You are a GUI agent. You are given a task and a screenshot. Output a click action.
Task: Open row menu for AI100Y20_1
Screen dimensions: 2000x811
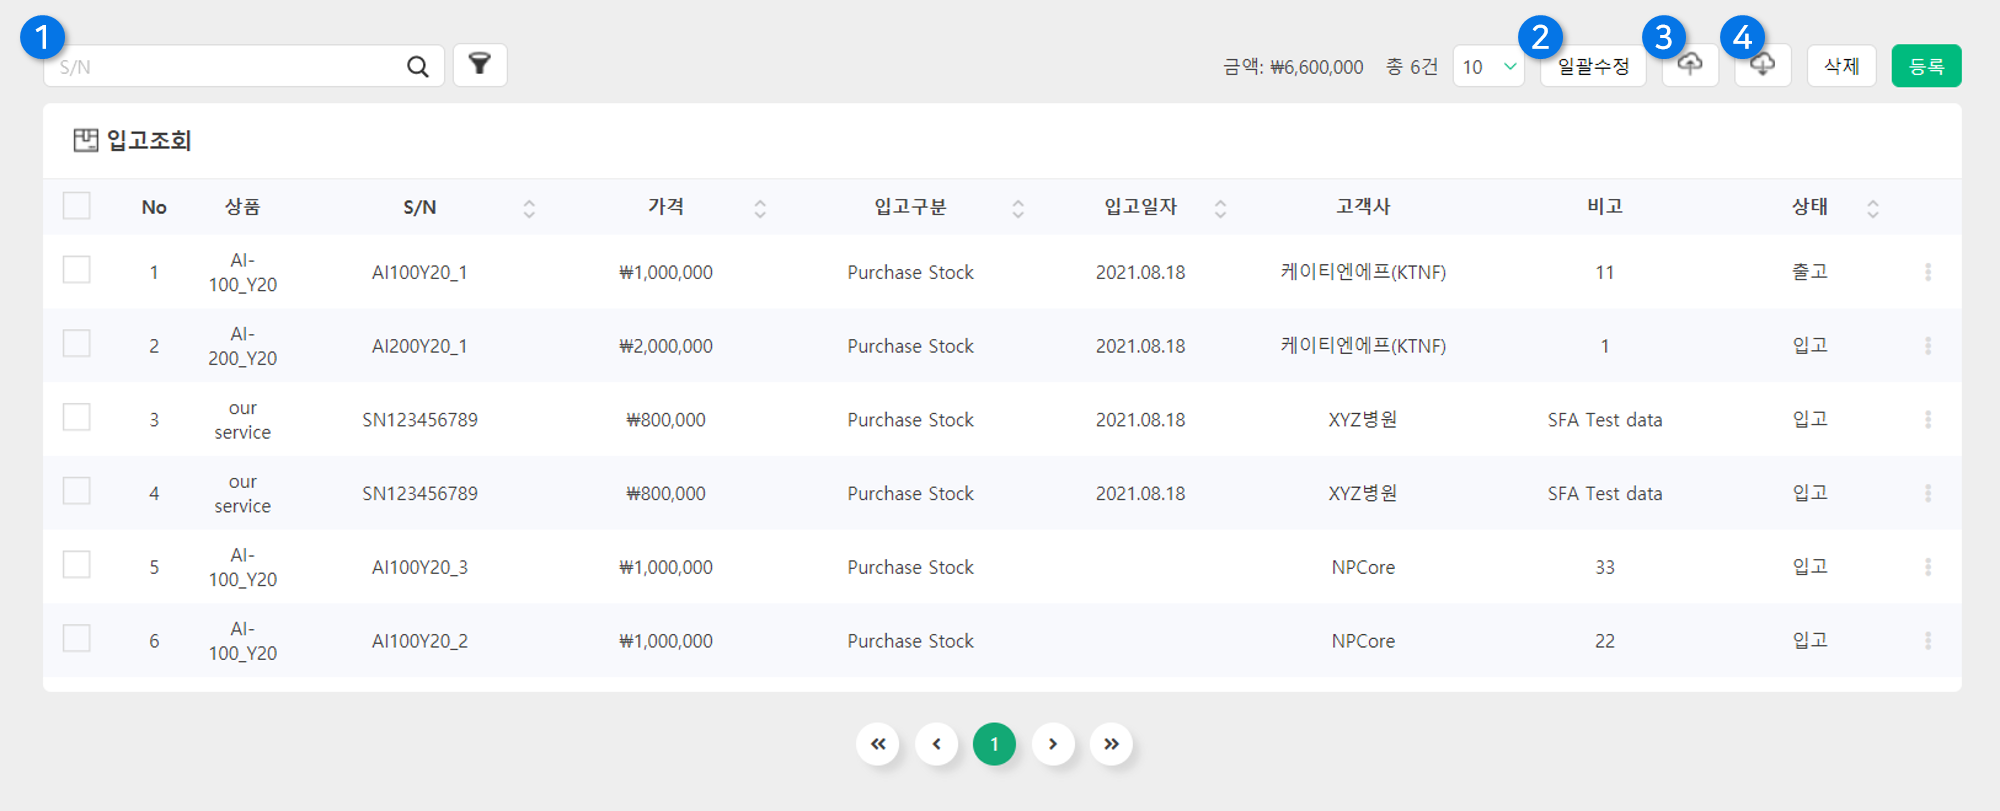[1928, 272]
